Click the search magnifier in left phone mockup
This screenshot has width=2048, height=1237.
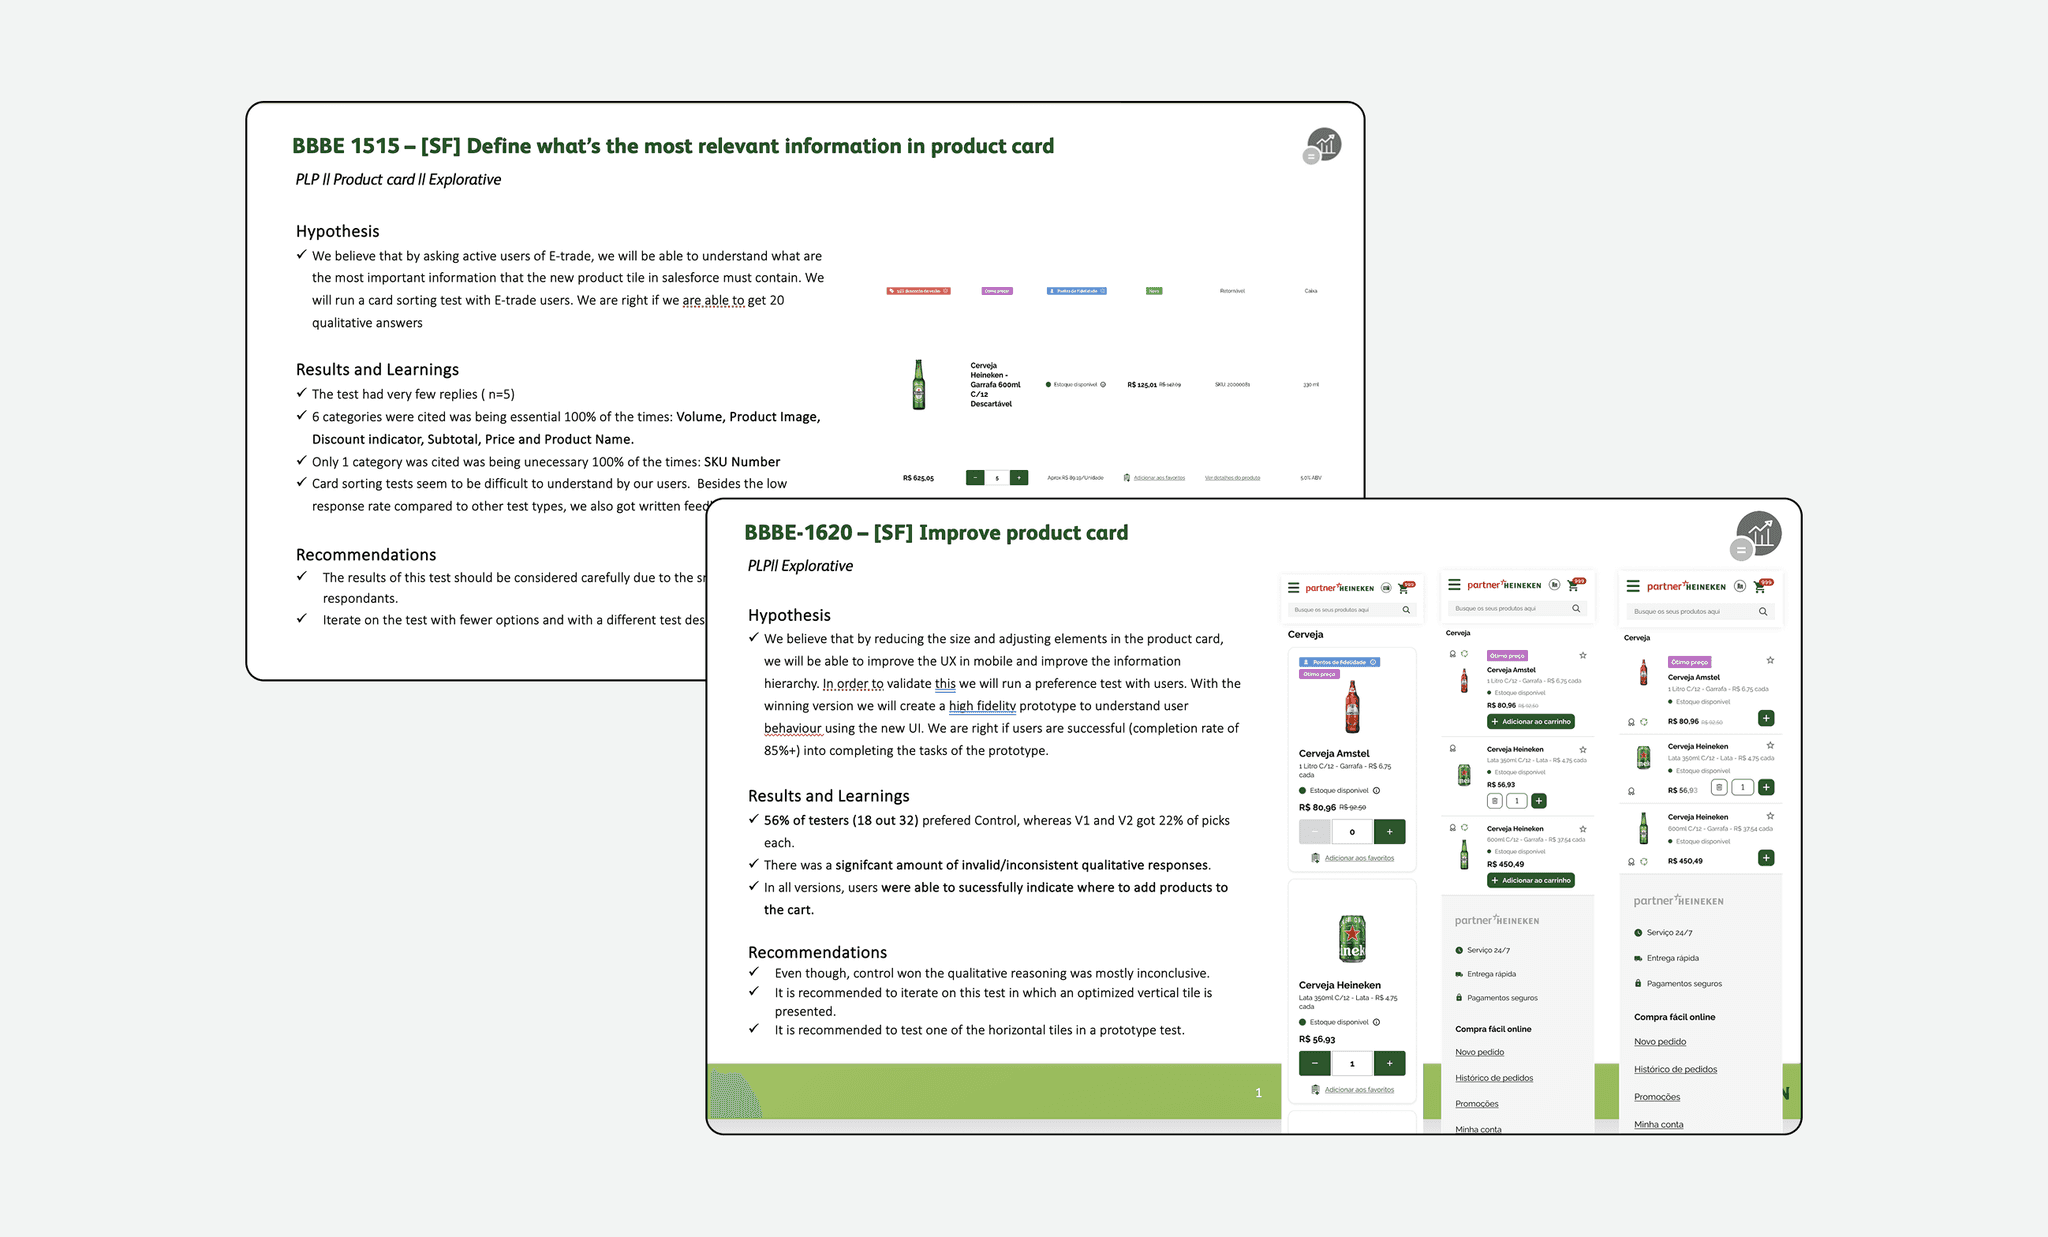click(1406, 610)
